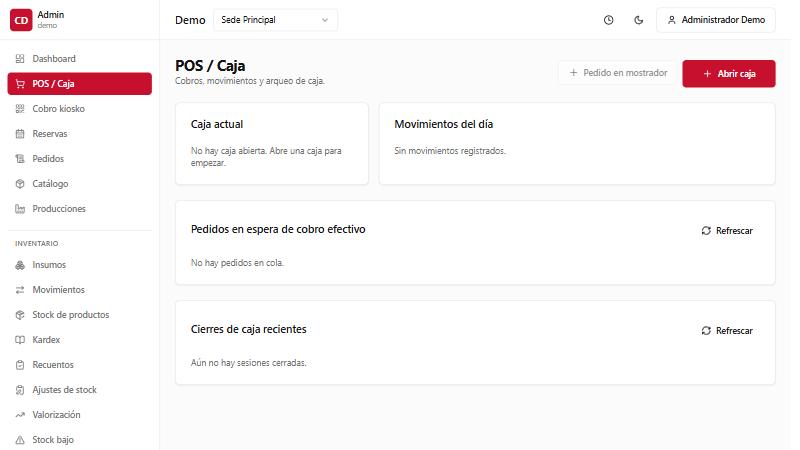Click the Stock bajo warning icon
The height and width of the screenshot is (450, 800).
tap(20, 440)
